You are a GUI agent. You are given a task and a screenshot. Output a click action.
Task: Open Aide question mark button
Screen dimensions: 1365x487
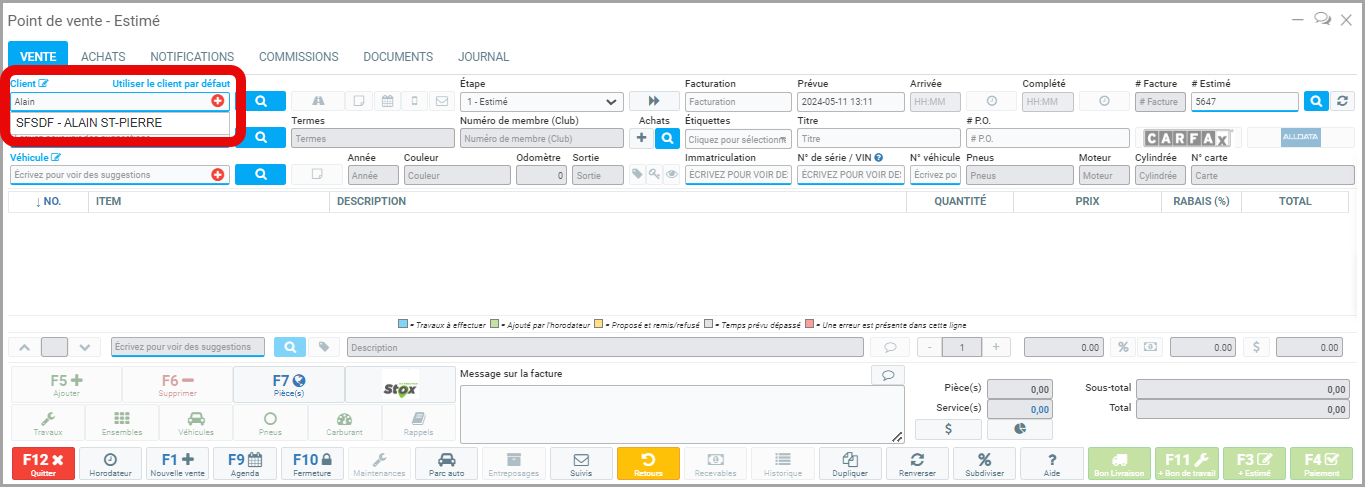click(x=1051, y=464)
